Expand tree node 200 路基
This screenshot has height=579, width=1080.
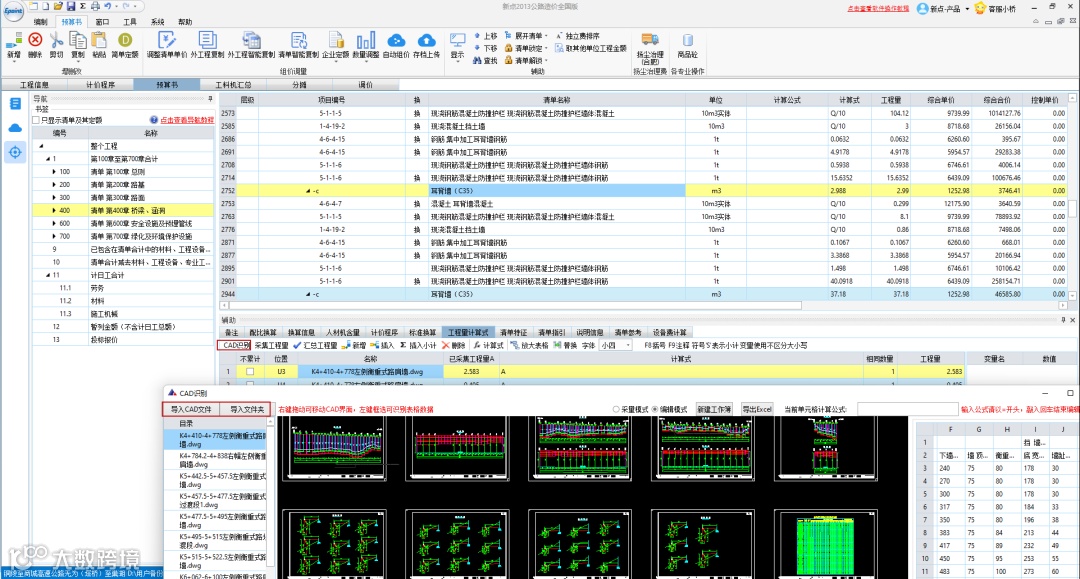point(54,185)
